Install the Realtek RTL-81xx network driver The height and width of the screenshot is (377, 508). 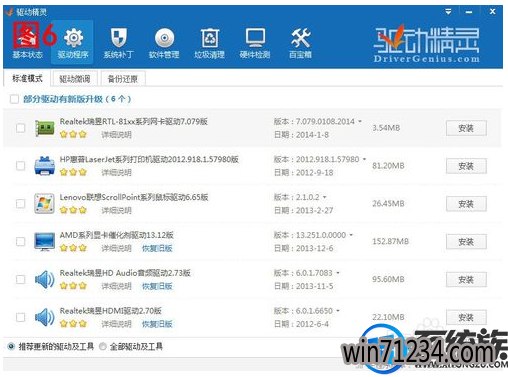(x=466, y=128)
